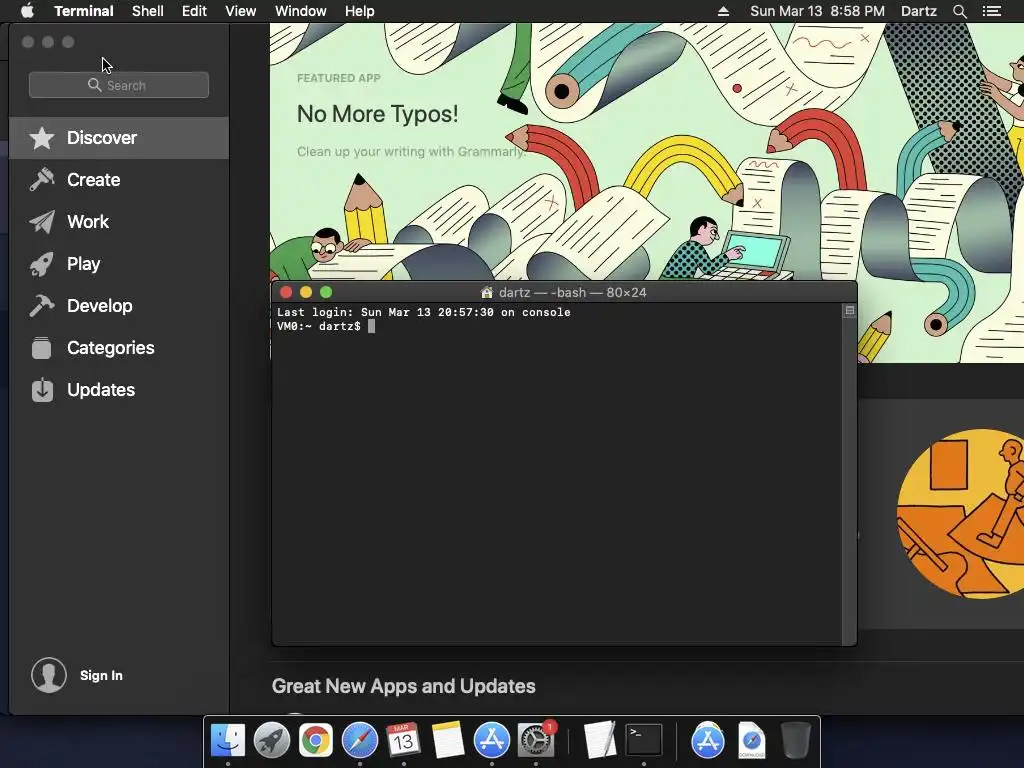Open the Downloads document stack in Dock
Image resolution: width=1024 pixels, height=768 pixels.
(x=752, y=740)
